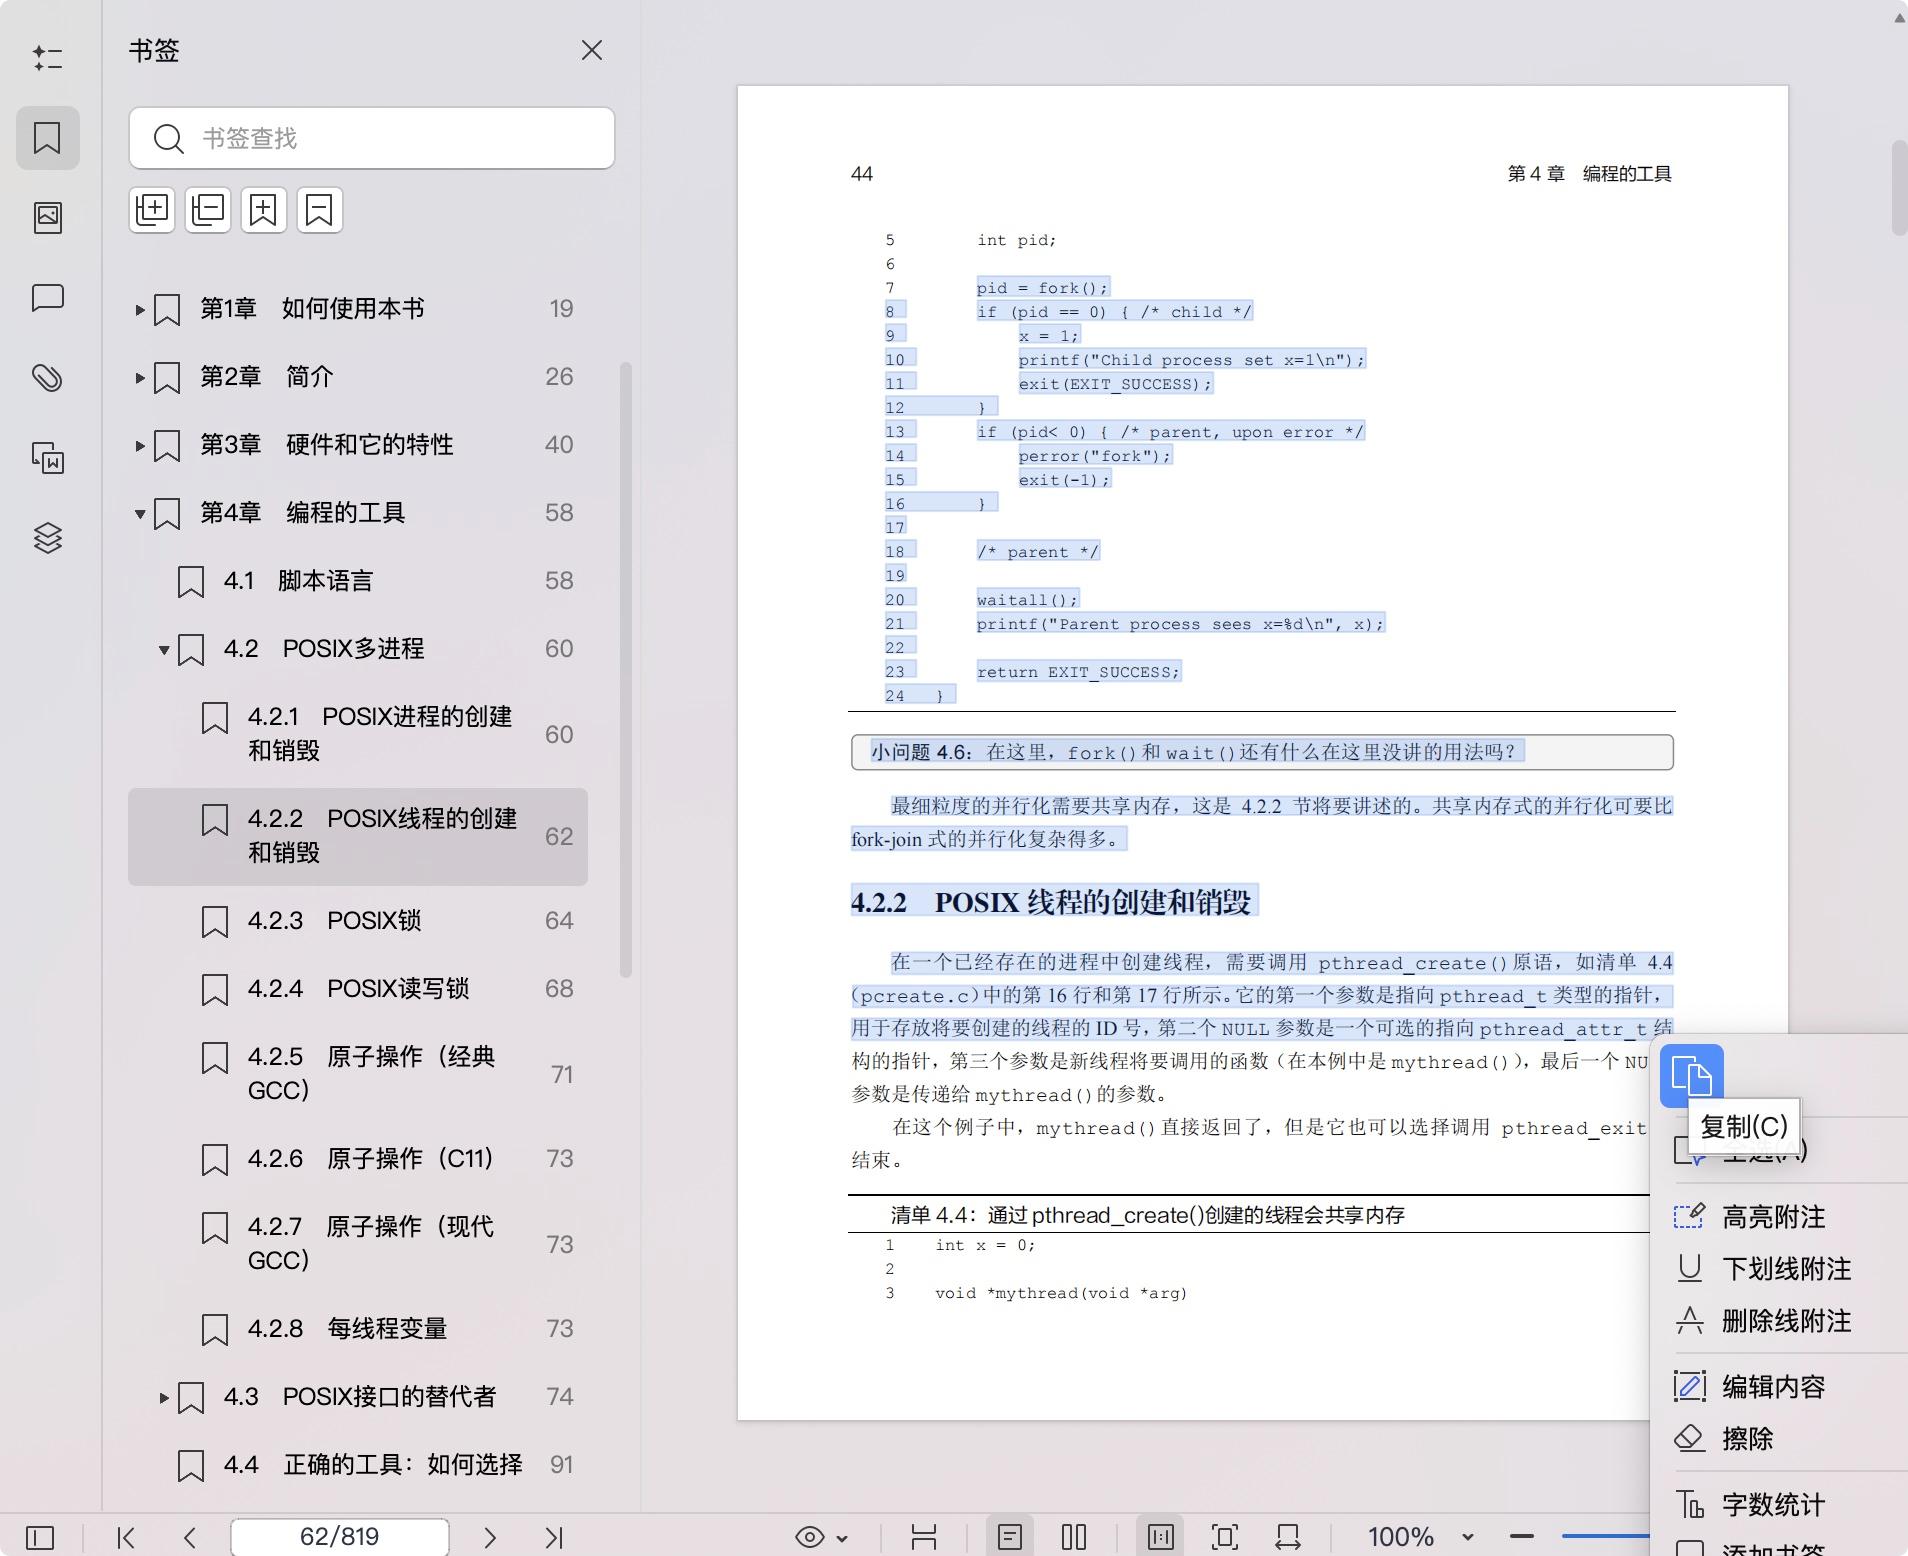Expand section 4.3 POSIX接口的替代者
The width and height of the screenshot is (1908, 1556).
pos(164,1398)
